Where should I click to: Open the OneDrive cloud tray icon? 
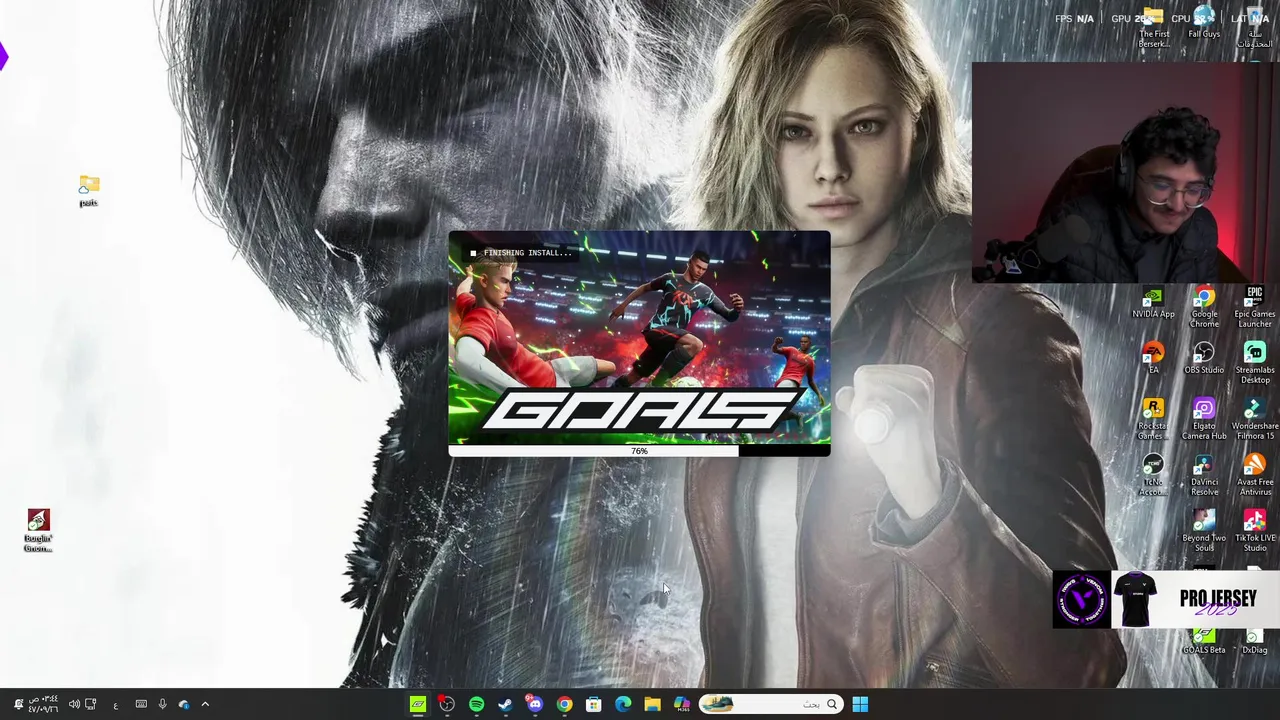[x=183, y=704]
